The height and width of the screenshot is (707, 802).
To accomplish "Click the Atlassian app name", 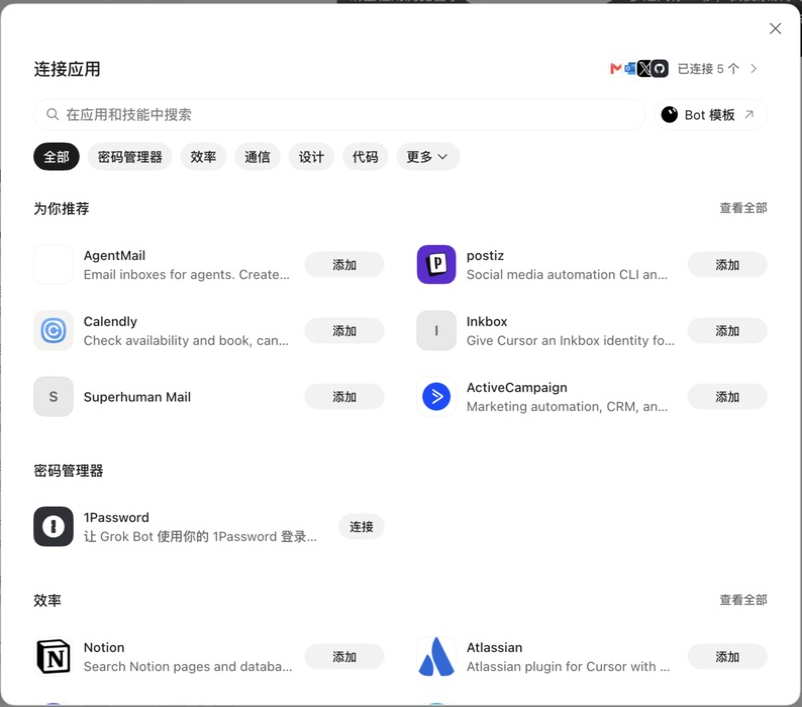I will [494, 647].
